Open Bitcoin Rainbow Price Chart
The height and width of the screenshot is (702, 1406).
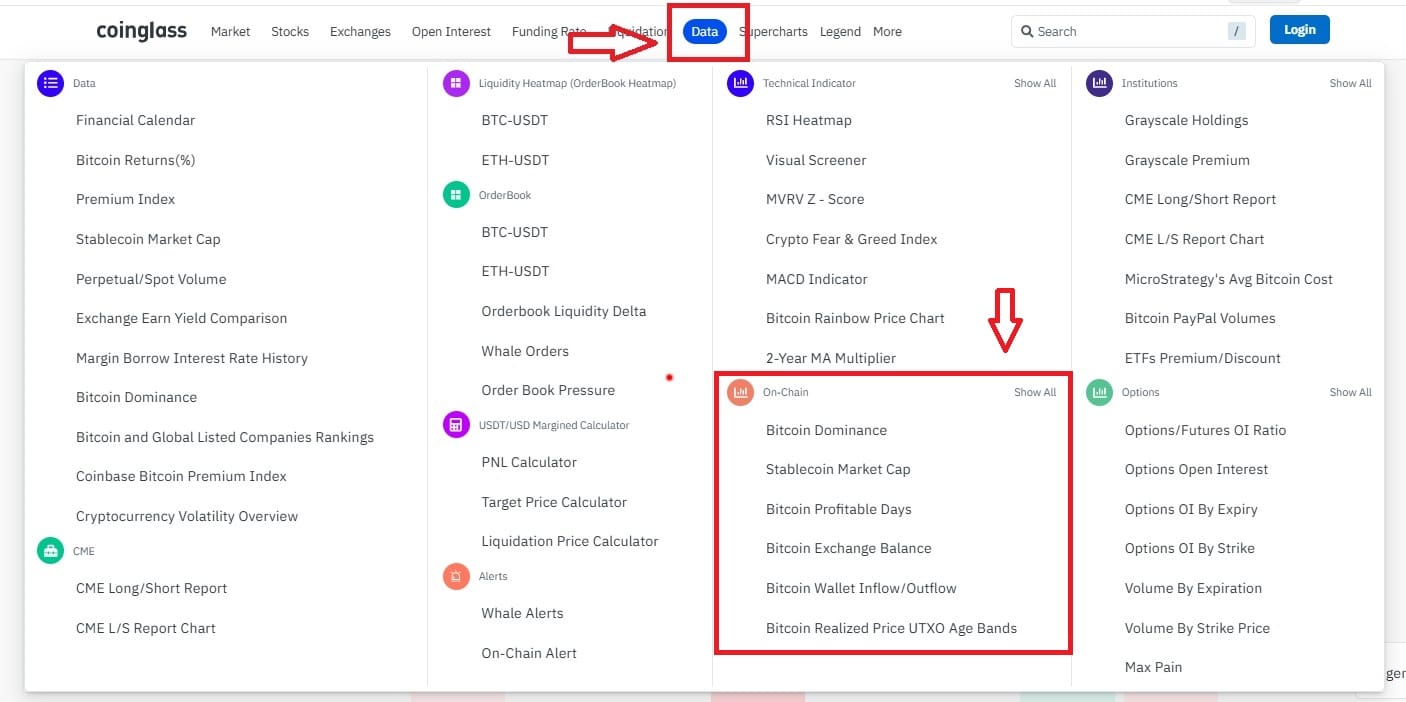[x=855, y=318]
